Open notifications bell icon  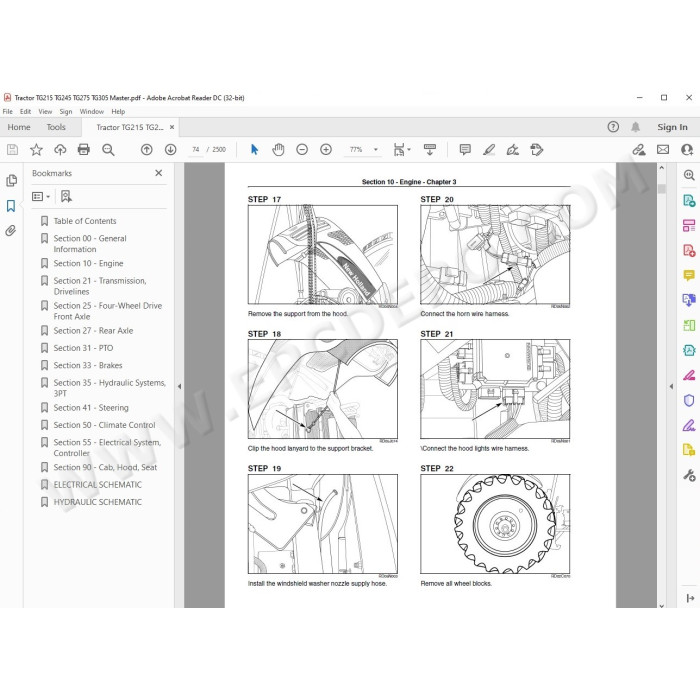coord(635,127)
